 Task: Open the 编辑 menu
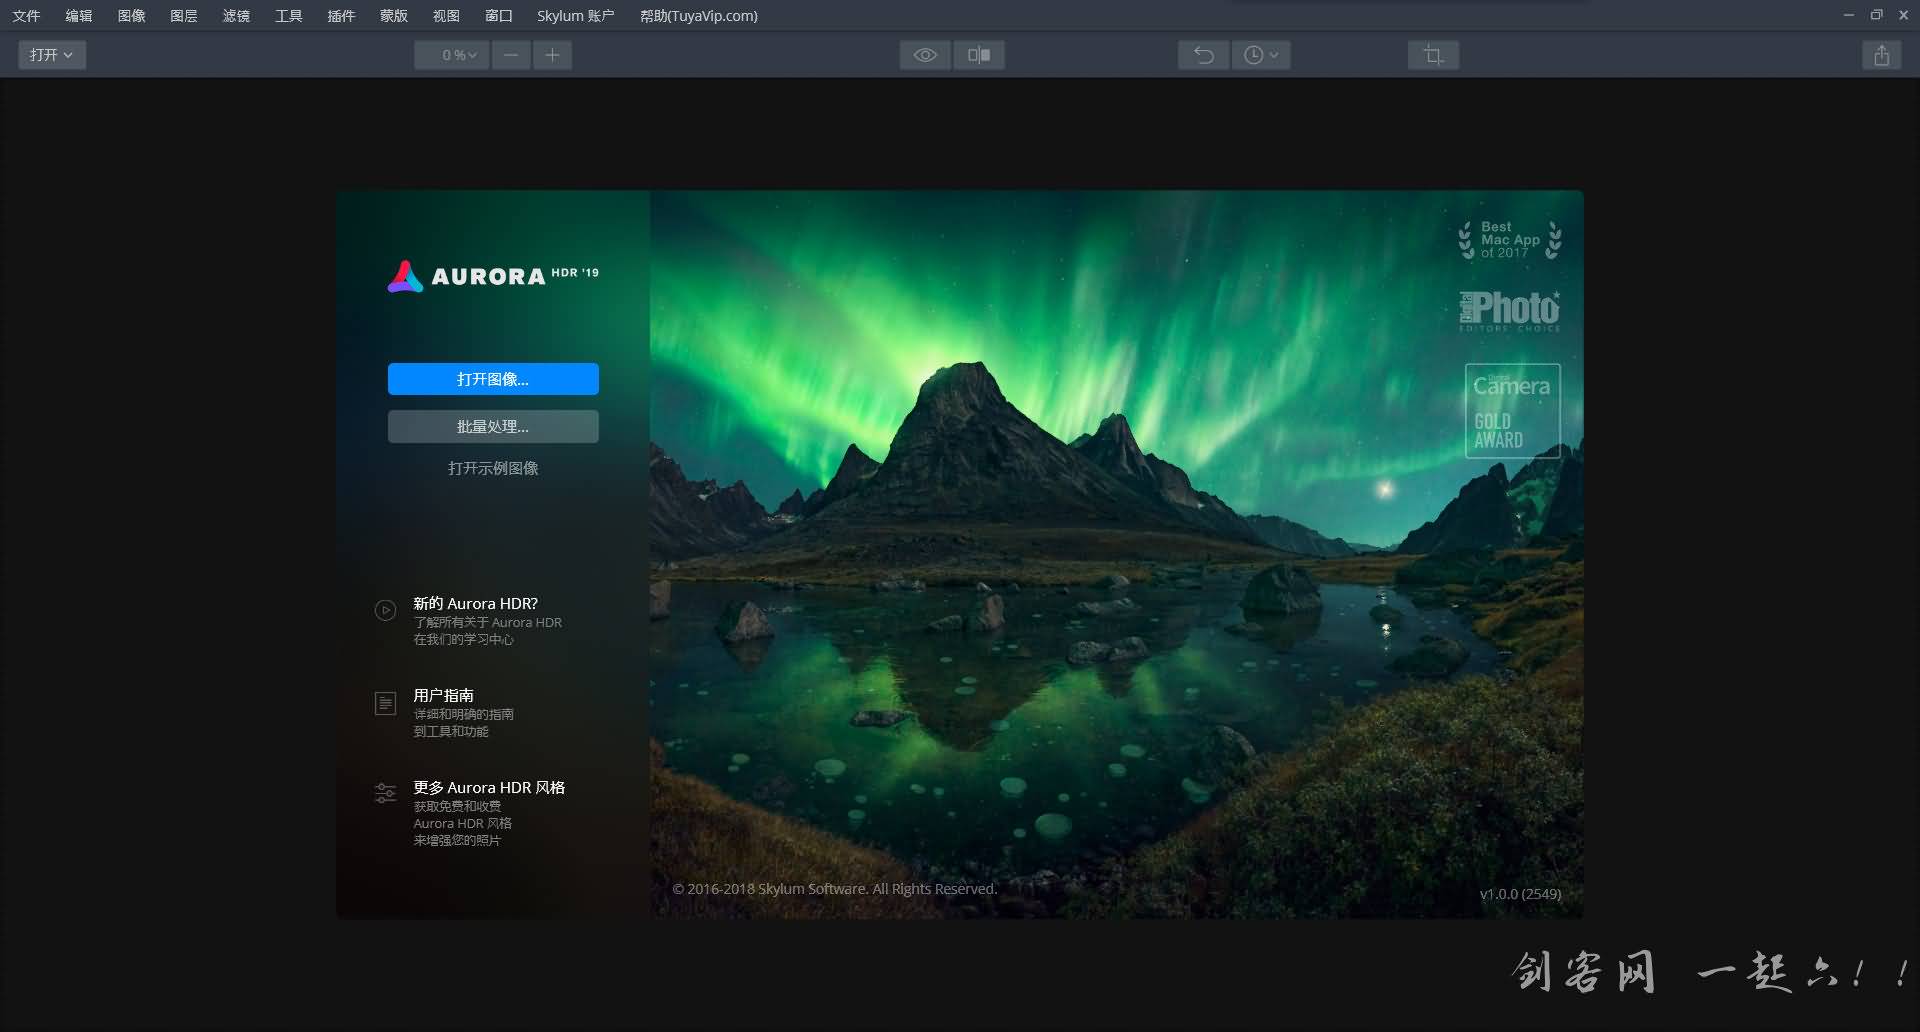(x=79, y=15)
